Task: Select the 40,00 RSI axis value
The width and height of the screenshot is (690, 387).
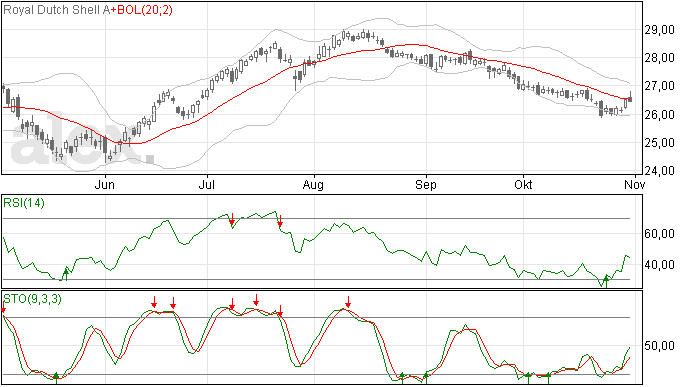Action: click(659, 265)
